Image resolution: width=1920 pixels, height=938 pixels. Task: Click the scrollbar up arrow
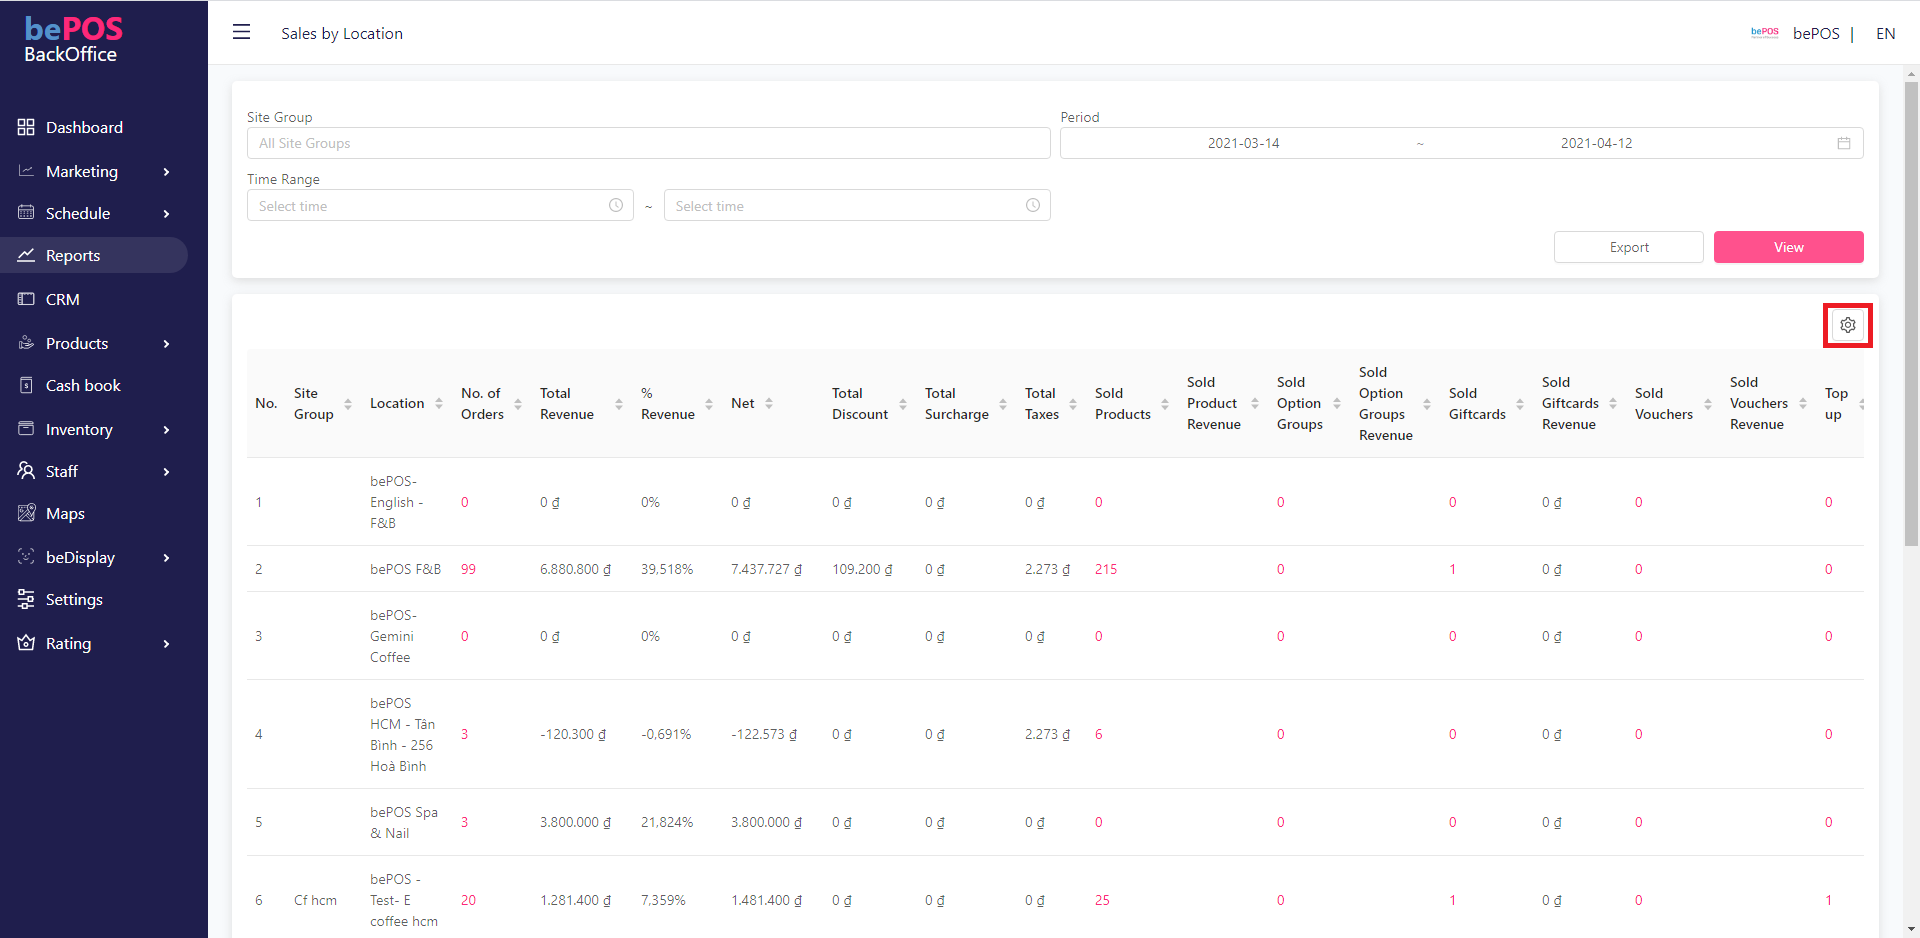pos(1911,73)
